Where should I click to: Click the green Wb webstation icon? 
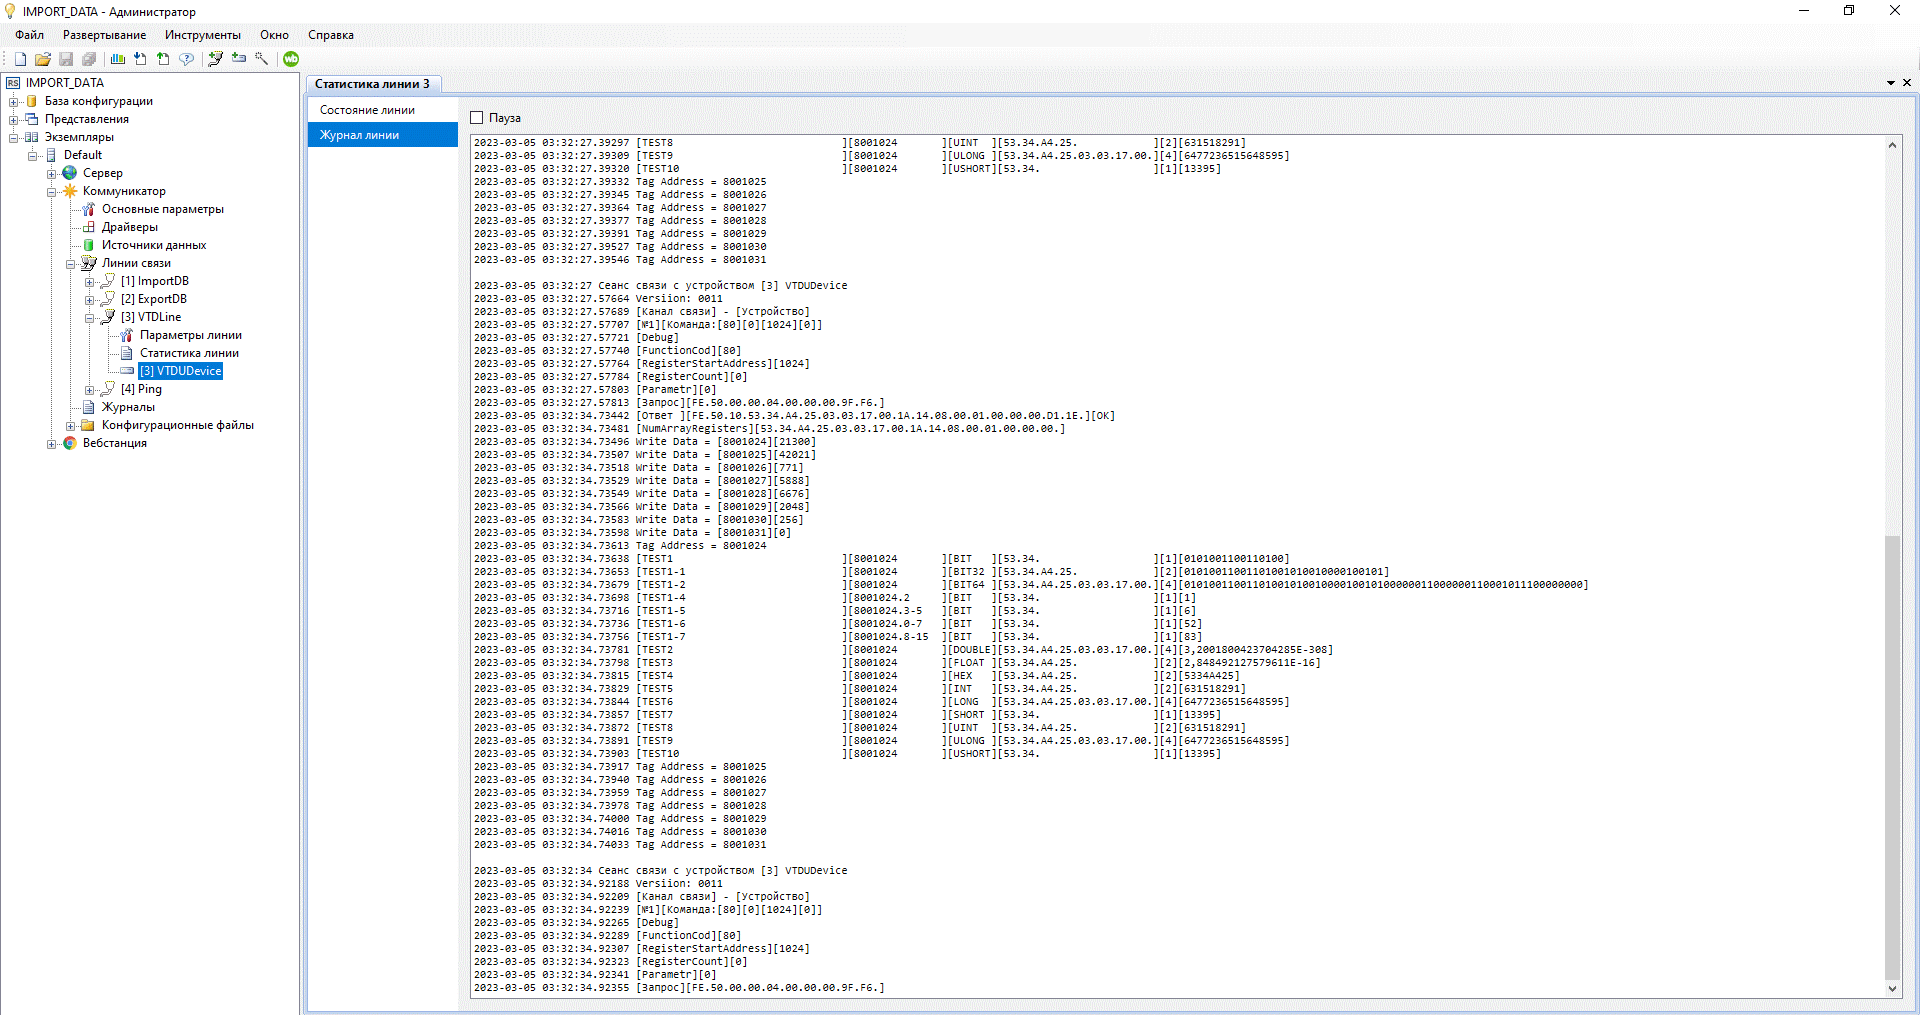click(x=291, y=59)
